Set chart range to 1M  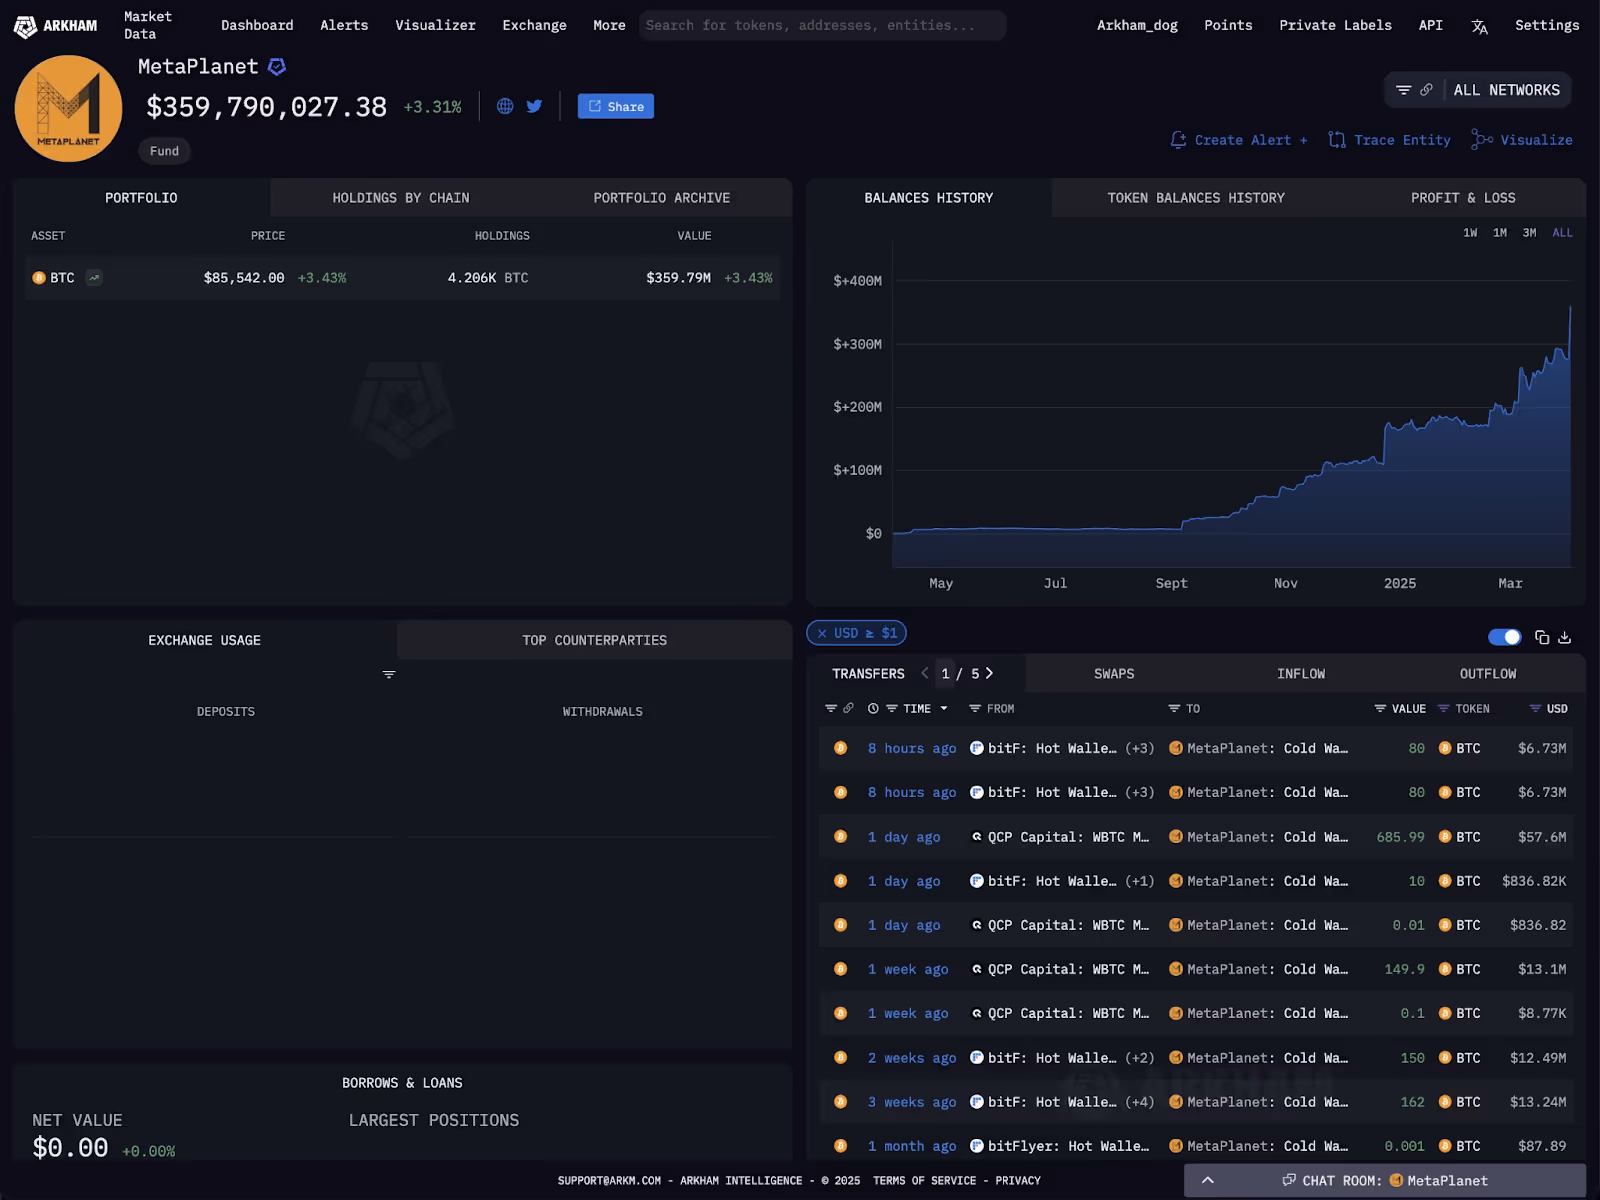click(x=1500, y=233)
